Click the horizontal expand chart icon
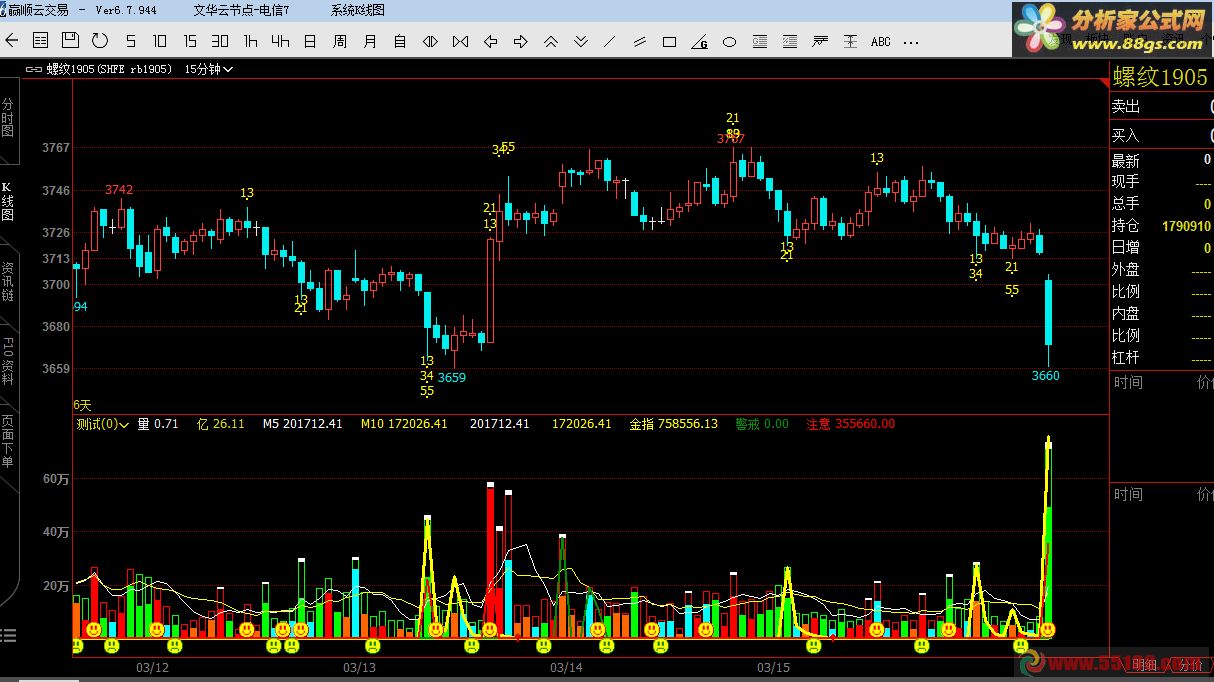This screenshot has width=1214, height=682. click(430, 41)
